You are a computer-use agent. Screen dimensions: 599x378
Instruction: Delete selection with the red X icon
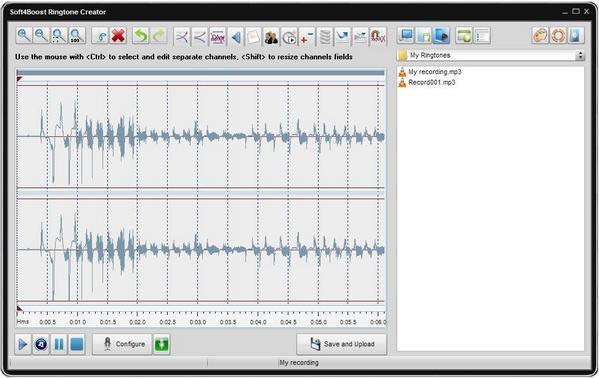pos(118,36)
